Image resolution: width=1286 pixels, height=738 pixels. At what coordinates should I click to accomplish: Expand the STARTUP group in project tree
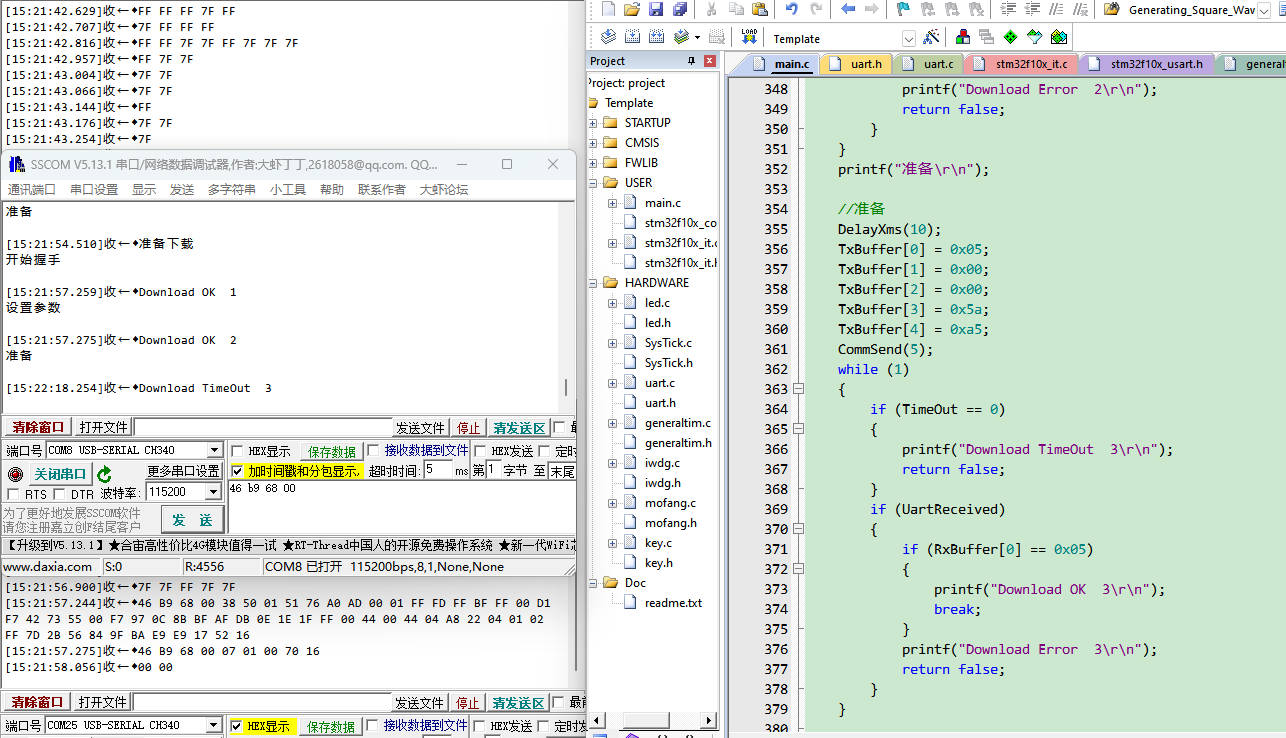coord(593,123)
